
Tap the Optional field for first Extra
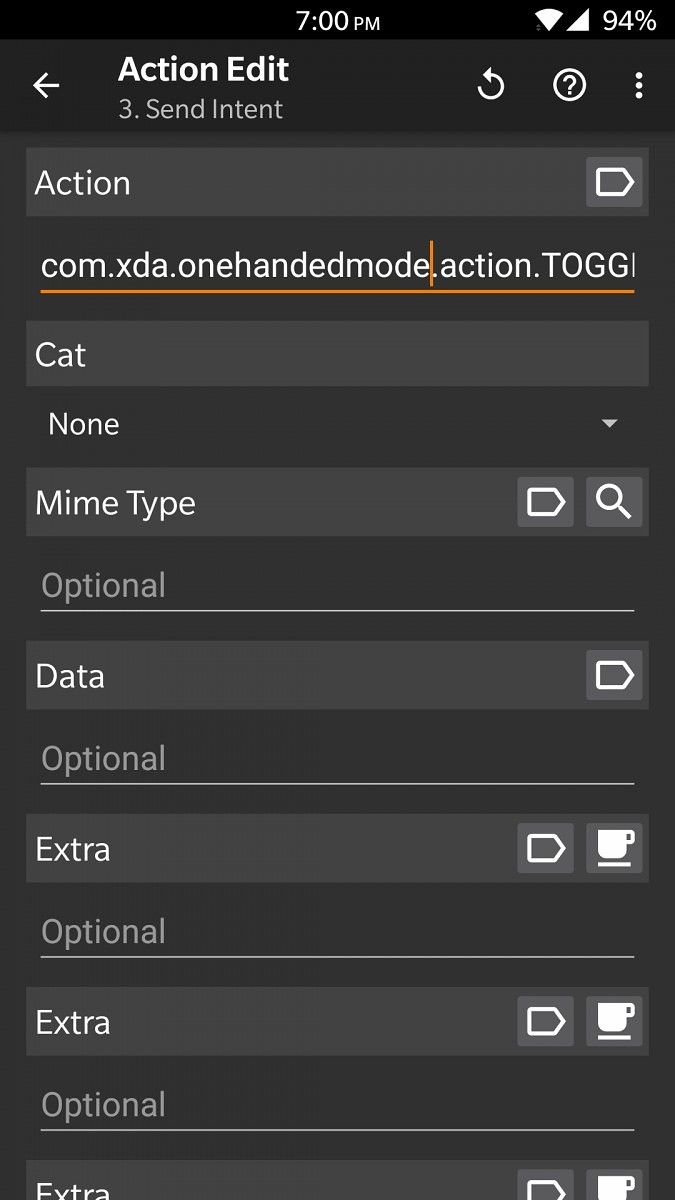[x=337, y=931]
